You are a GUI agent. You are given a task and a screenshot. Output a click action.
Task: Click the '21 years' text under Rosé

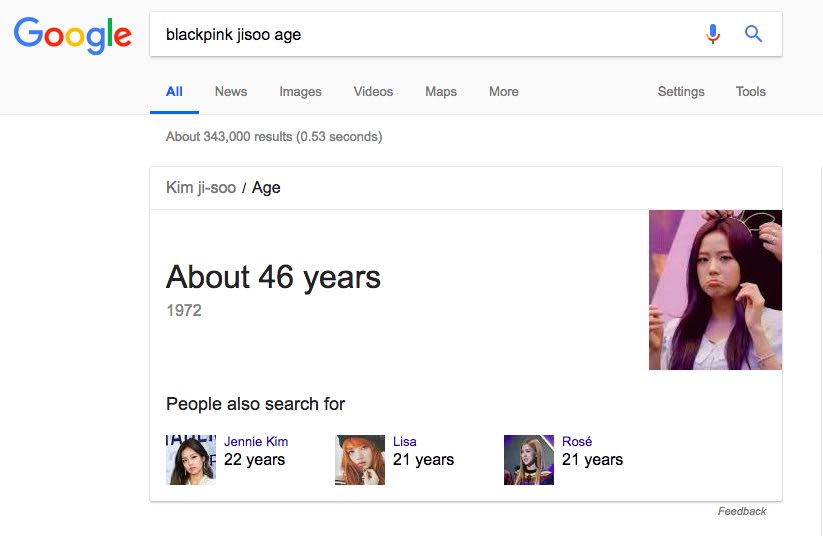593,460
